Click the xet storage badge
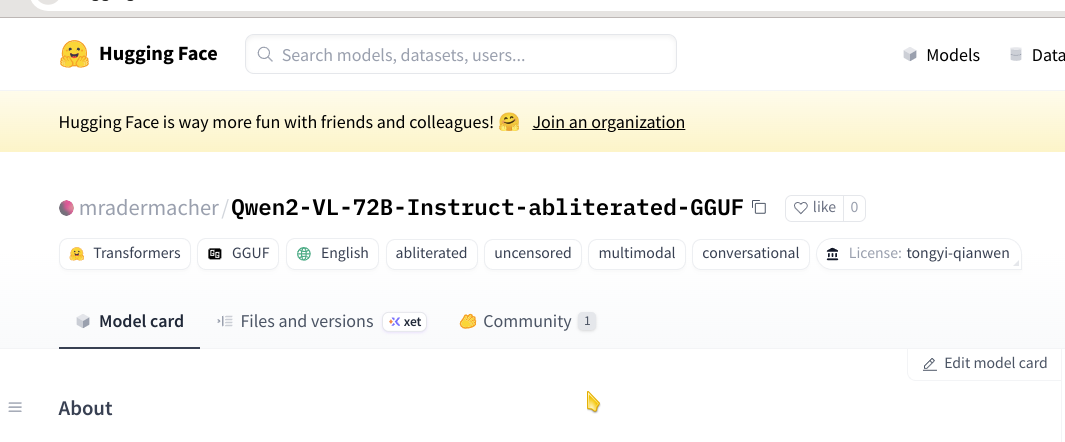This screenshot has width=1065, height=442. [x=404, y=322]
